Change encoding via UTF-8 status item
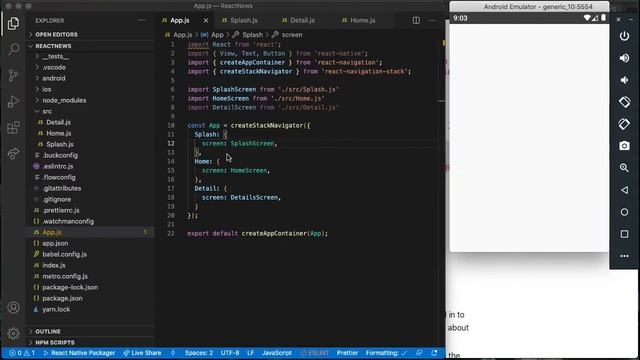Image resolution: width=640 pixels, height=360 pixels. click(230, 353)
